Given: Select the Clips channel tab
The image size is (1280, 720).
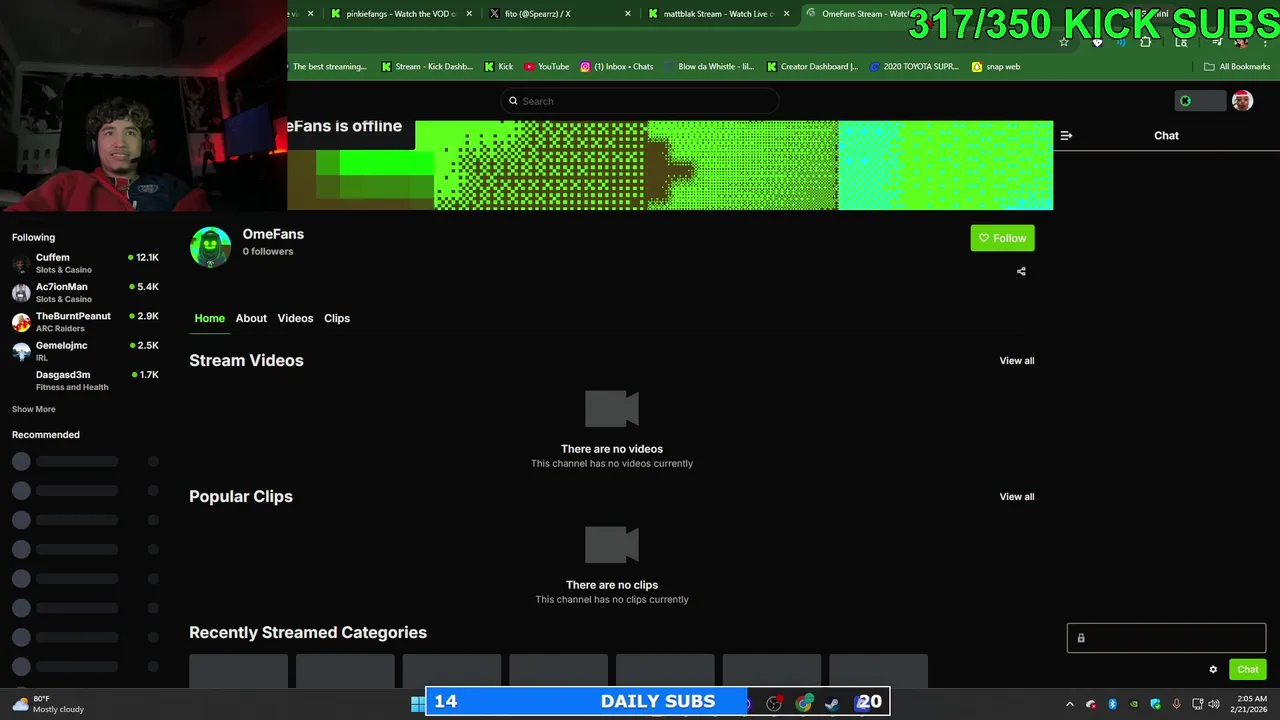Looking at the screenshot, I should (337, 318).
